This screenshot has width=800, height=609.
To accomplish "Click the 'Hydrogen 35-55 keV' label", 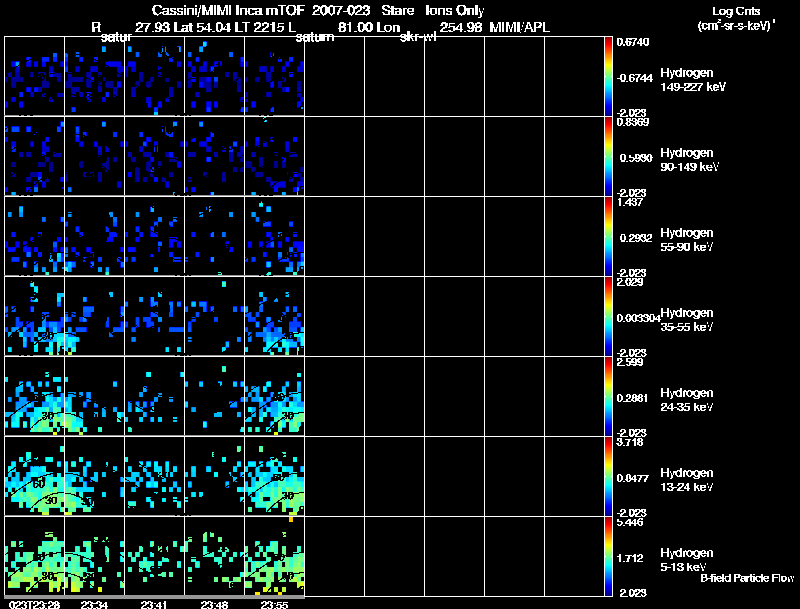I will pos(687,320).
